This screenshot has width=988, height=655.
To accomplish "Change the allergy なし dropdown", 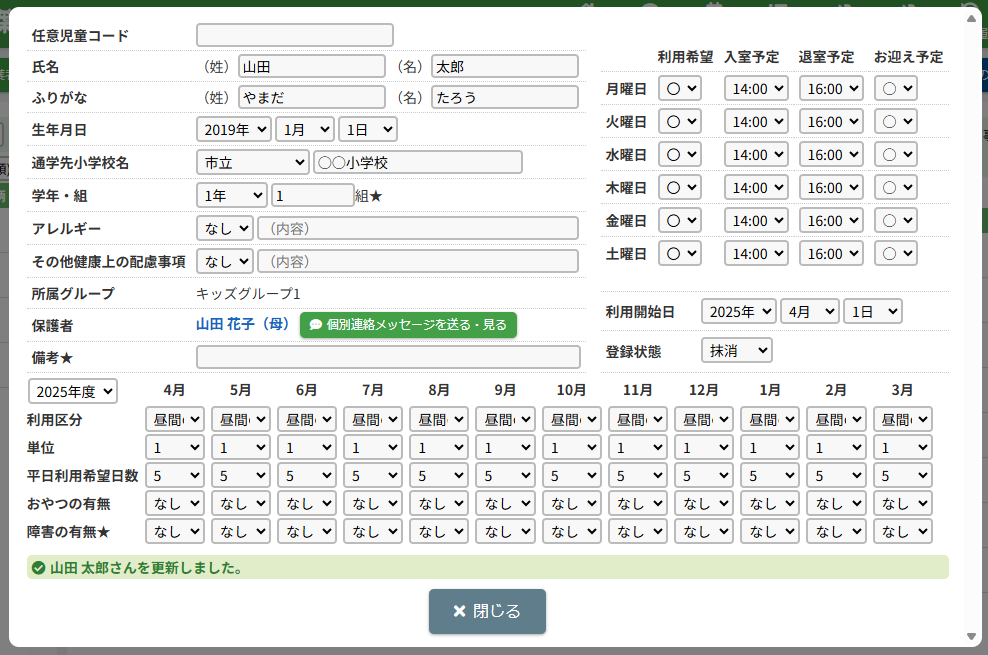I will point(225,228).
